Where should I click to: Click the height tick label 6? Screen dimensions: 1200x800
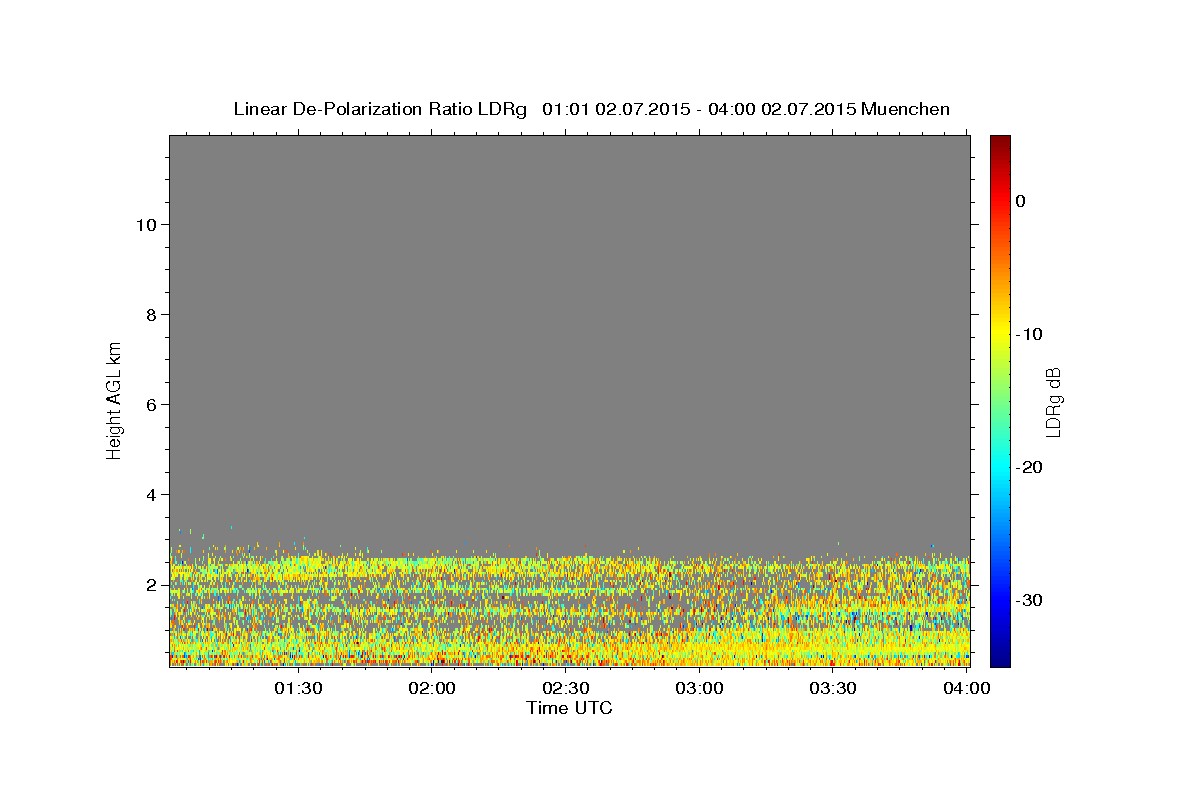pyautogui.click(x=151, y=404)
